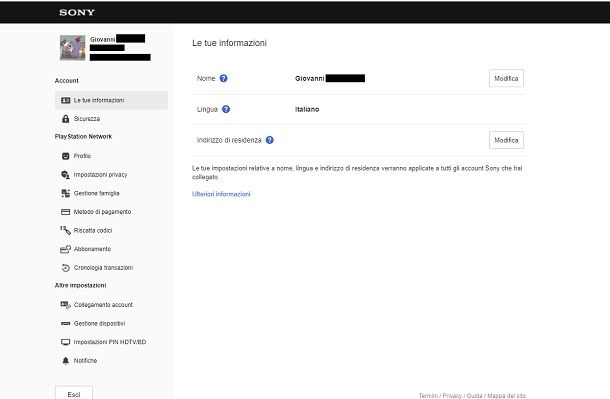The image size is (610, 399).
Task: Click the Le tue informazioni page heading
Action: pyautogui.click(x=230, y=43)
